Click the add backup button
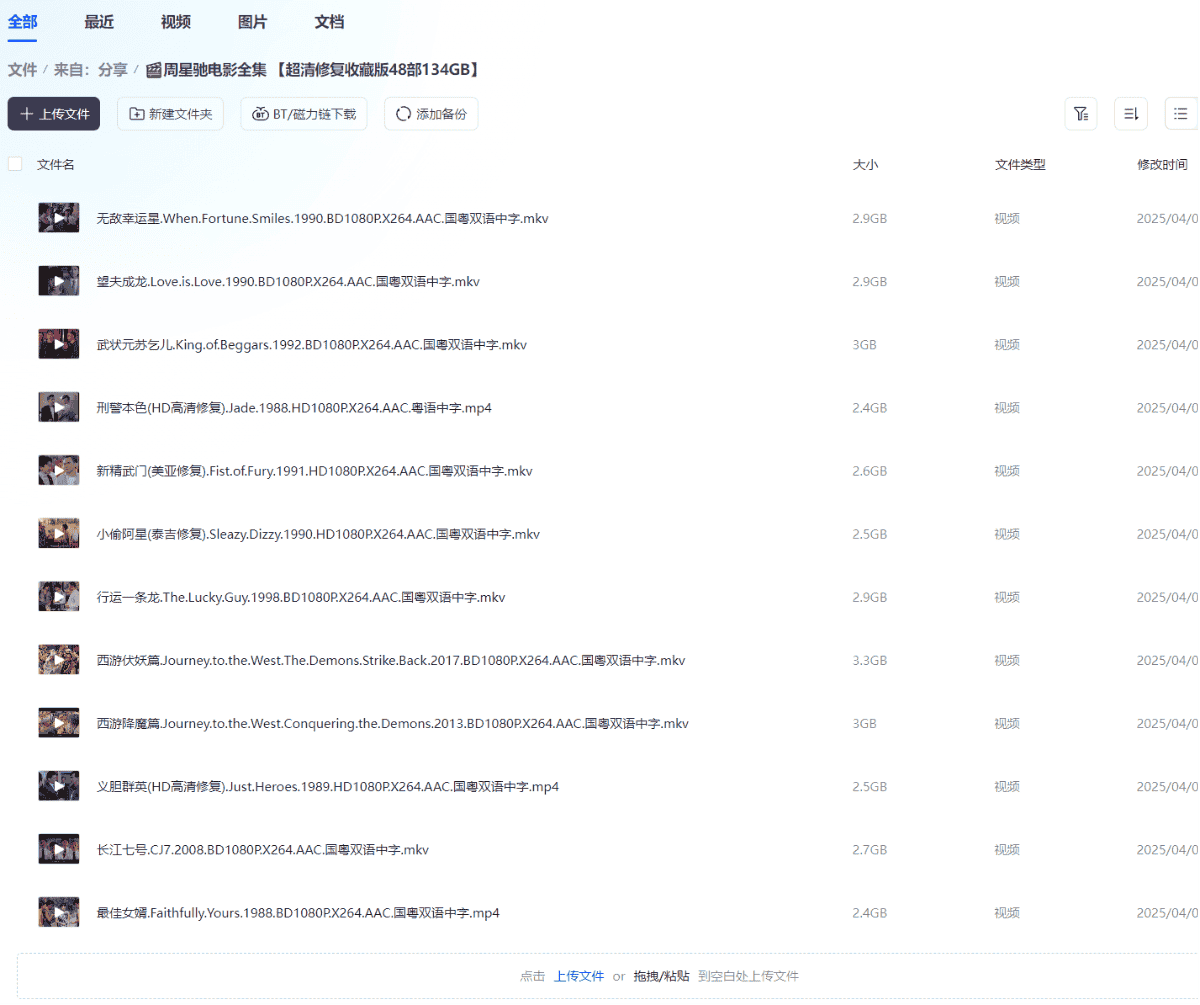 point(431,114)
